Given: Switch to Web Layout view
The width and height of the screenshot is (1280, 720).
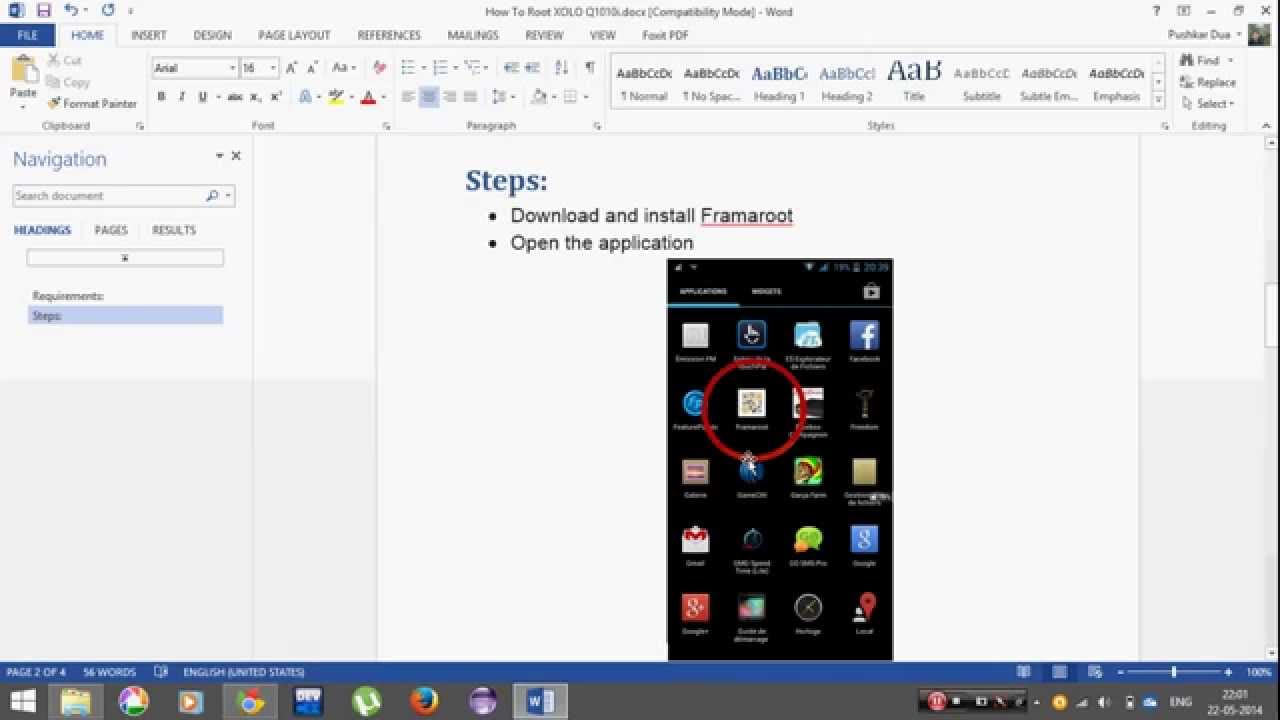Looking at the screenshot, I should (x=1096, y=672).
